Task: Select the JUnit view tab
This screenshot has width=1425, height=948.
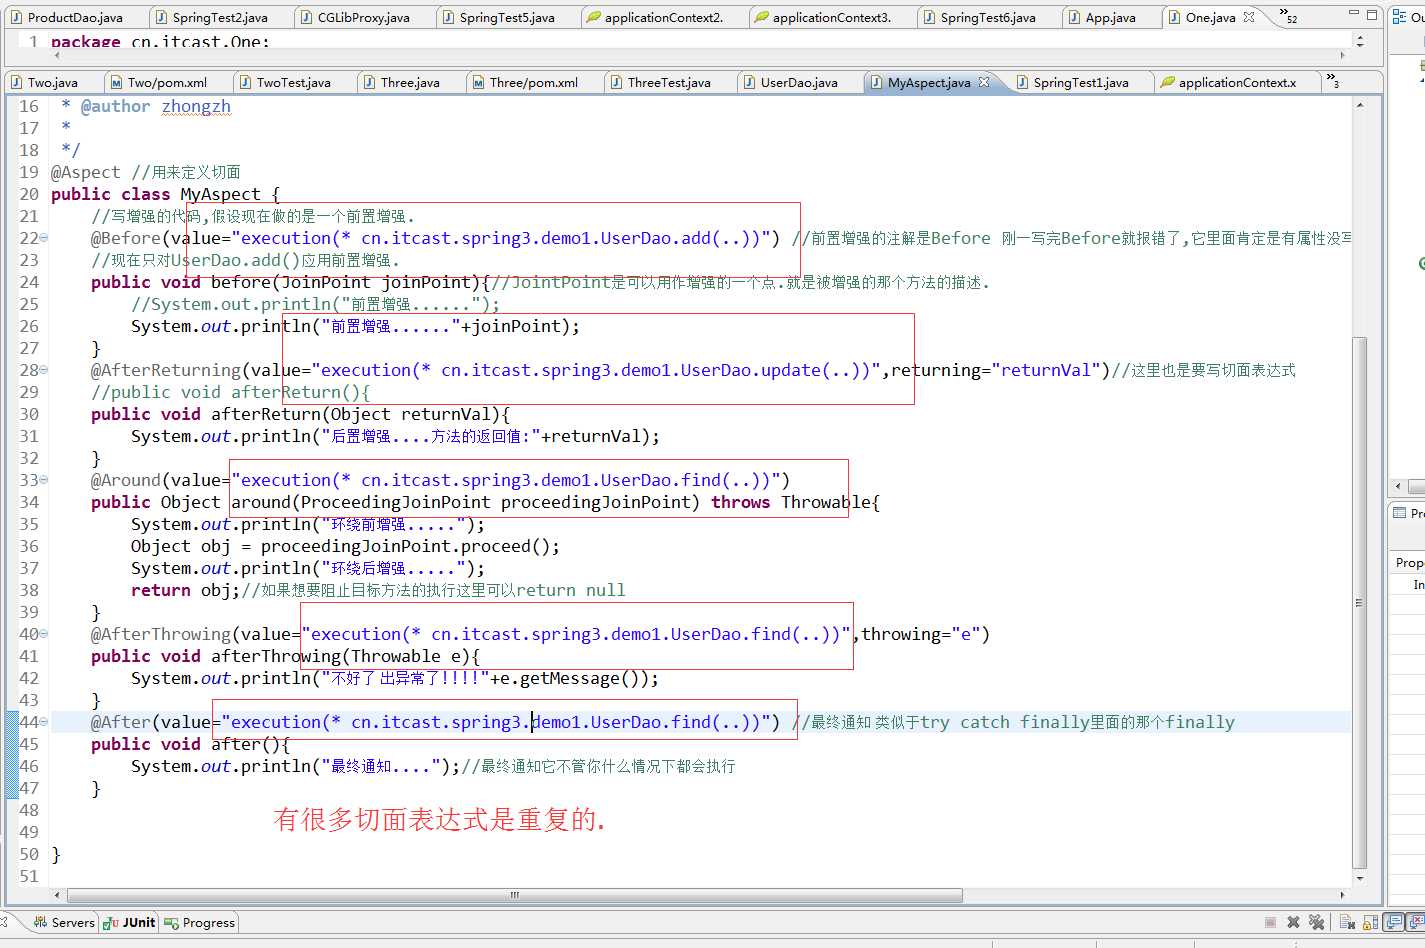Action: (130, 922)
